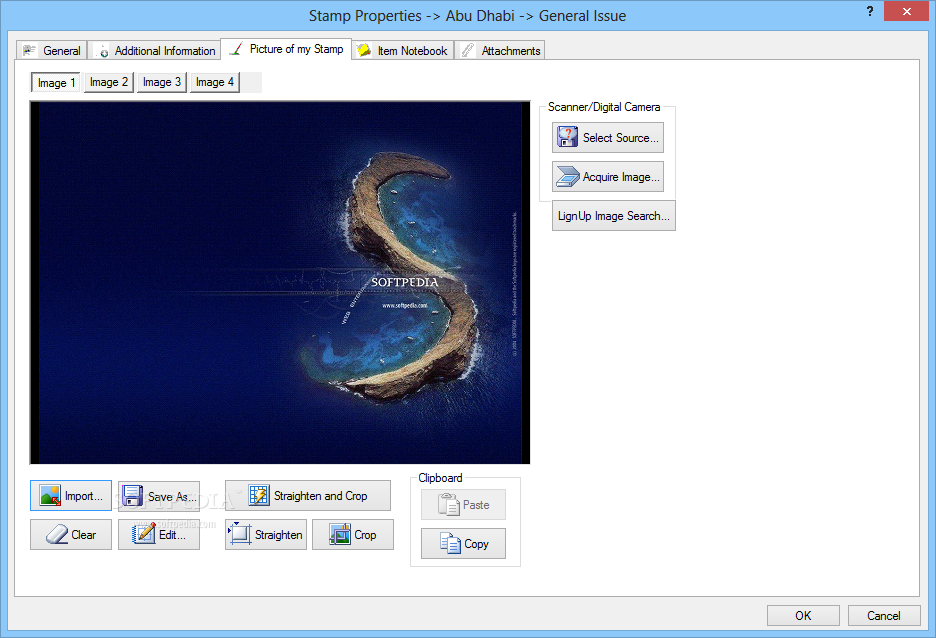Click the Select Source... label

[x=621, y=138]
